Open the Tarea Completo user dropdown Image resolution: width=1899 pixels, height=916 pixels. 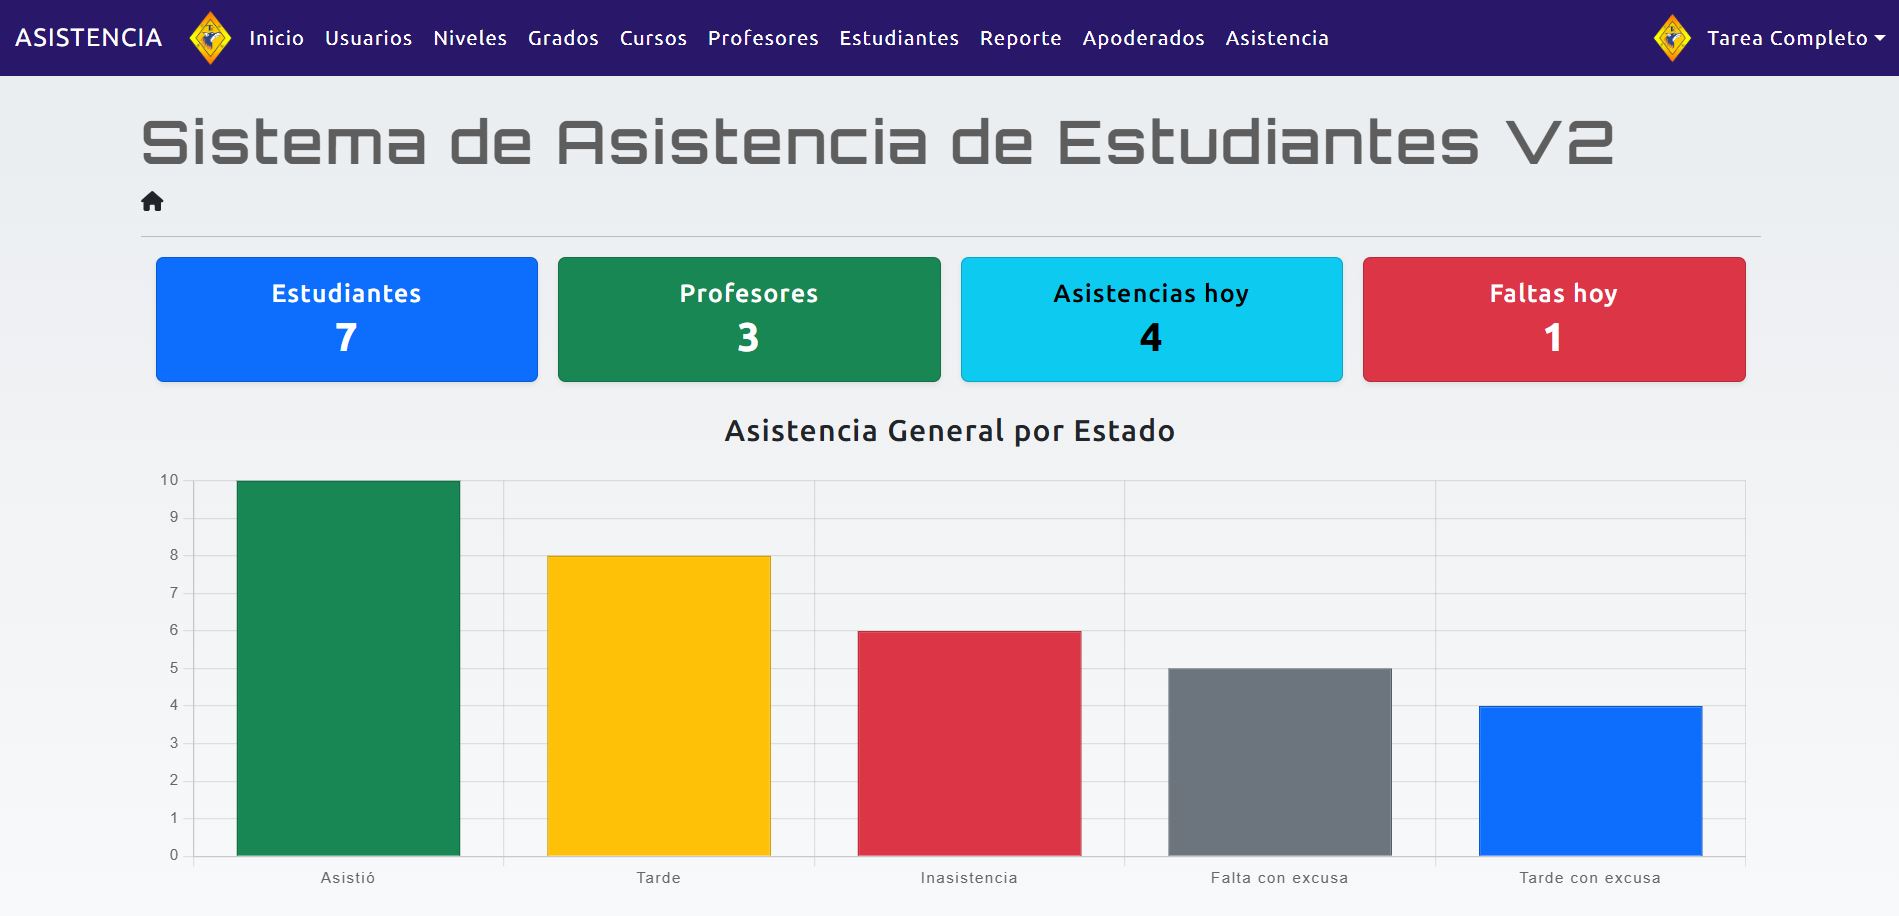pos(1795,38)
